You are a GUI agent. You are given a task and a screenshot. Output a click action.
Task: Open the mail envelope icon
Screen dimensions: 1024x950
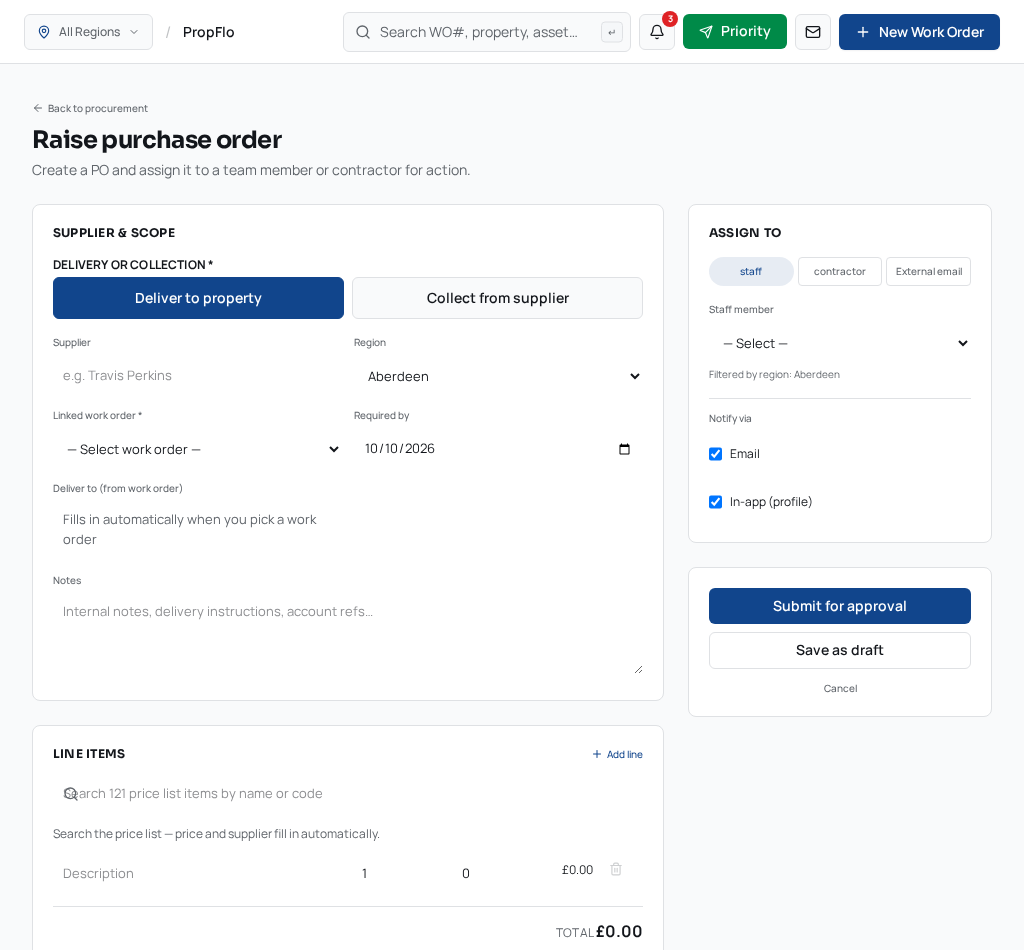[x=812, y=32]
